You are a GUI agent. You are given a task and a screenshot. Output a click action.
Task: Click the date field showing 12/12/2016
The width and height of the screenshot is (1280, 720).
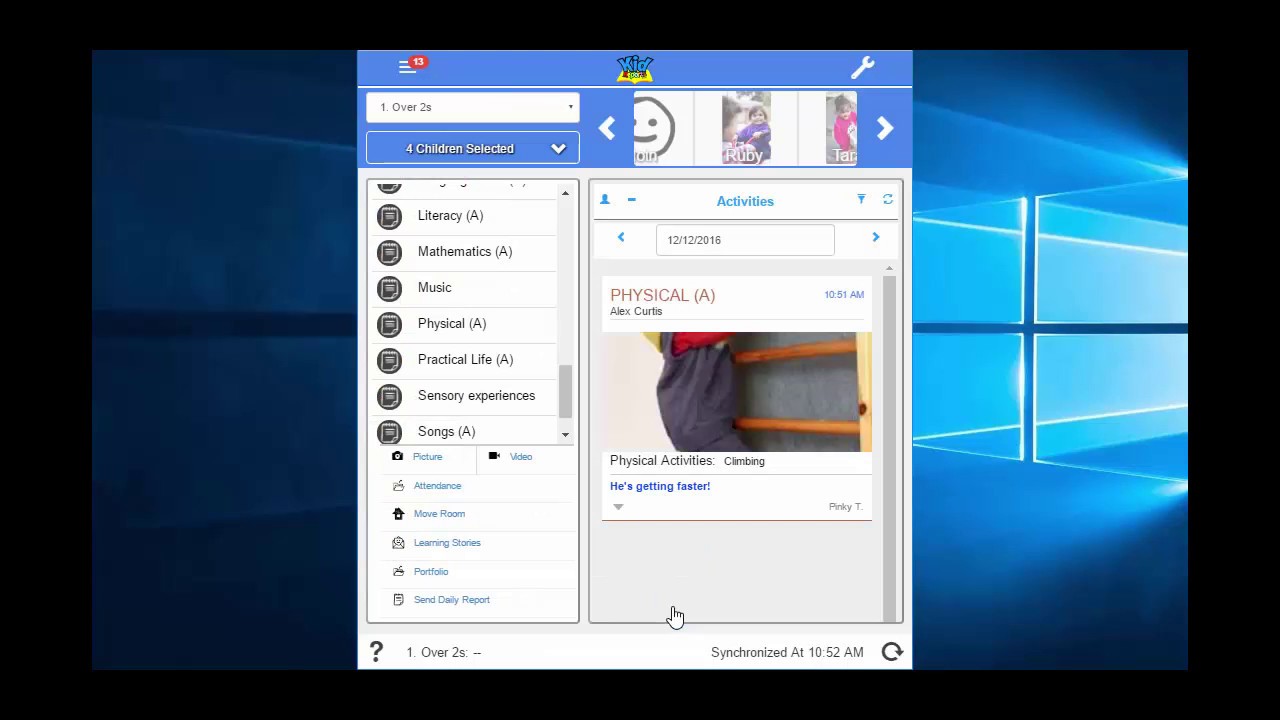(745, 240)
